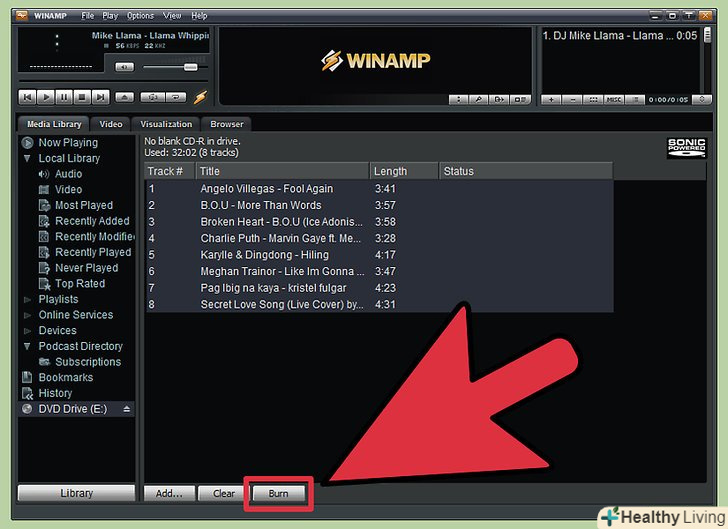728x529 pixels.
Task: Click the volume slider handle
Action: pos(190,67)
